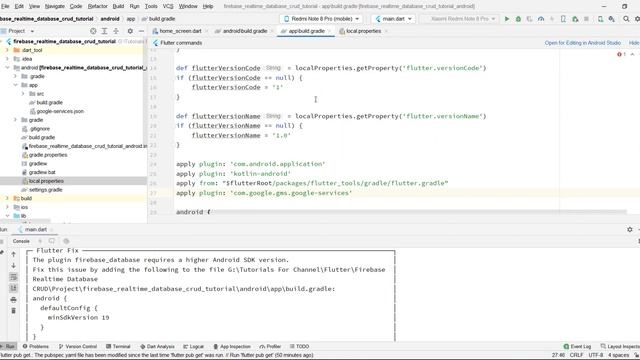
Task: Select gradle.properties file in tree
Action: pos(44,155)
